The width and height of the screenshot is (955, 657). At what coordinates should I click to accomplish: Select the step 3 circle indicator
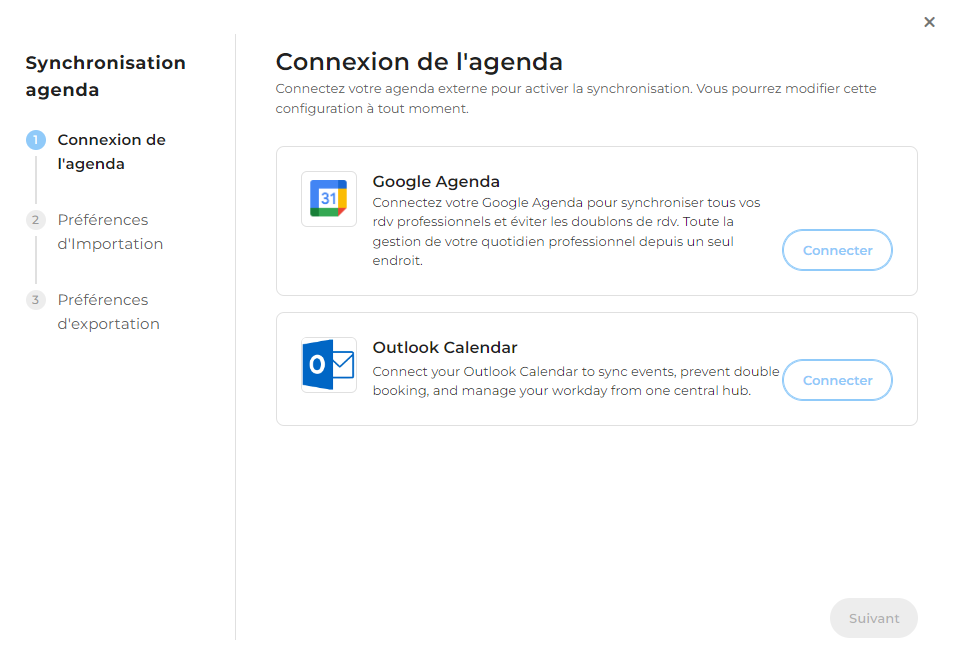36,300
